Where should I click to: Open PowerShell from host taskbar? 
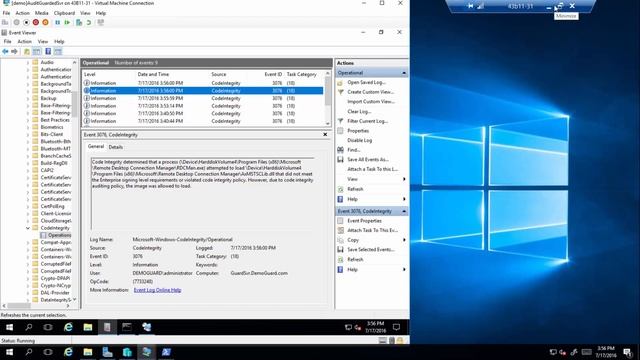coord(166,352)
